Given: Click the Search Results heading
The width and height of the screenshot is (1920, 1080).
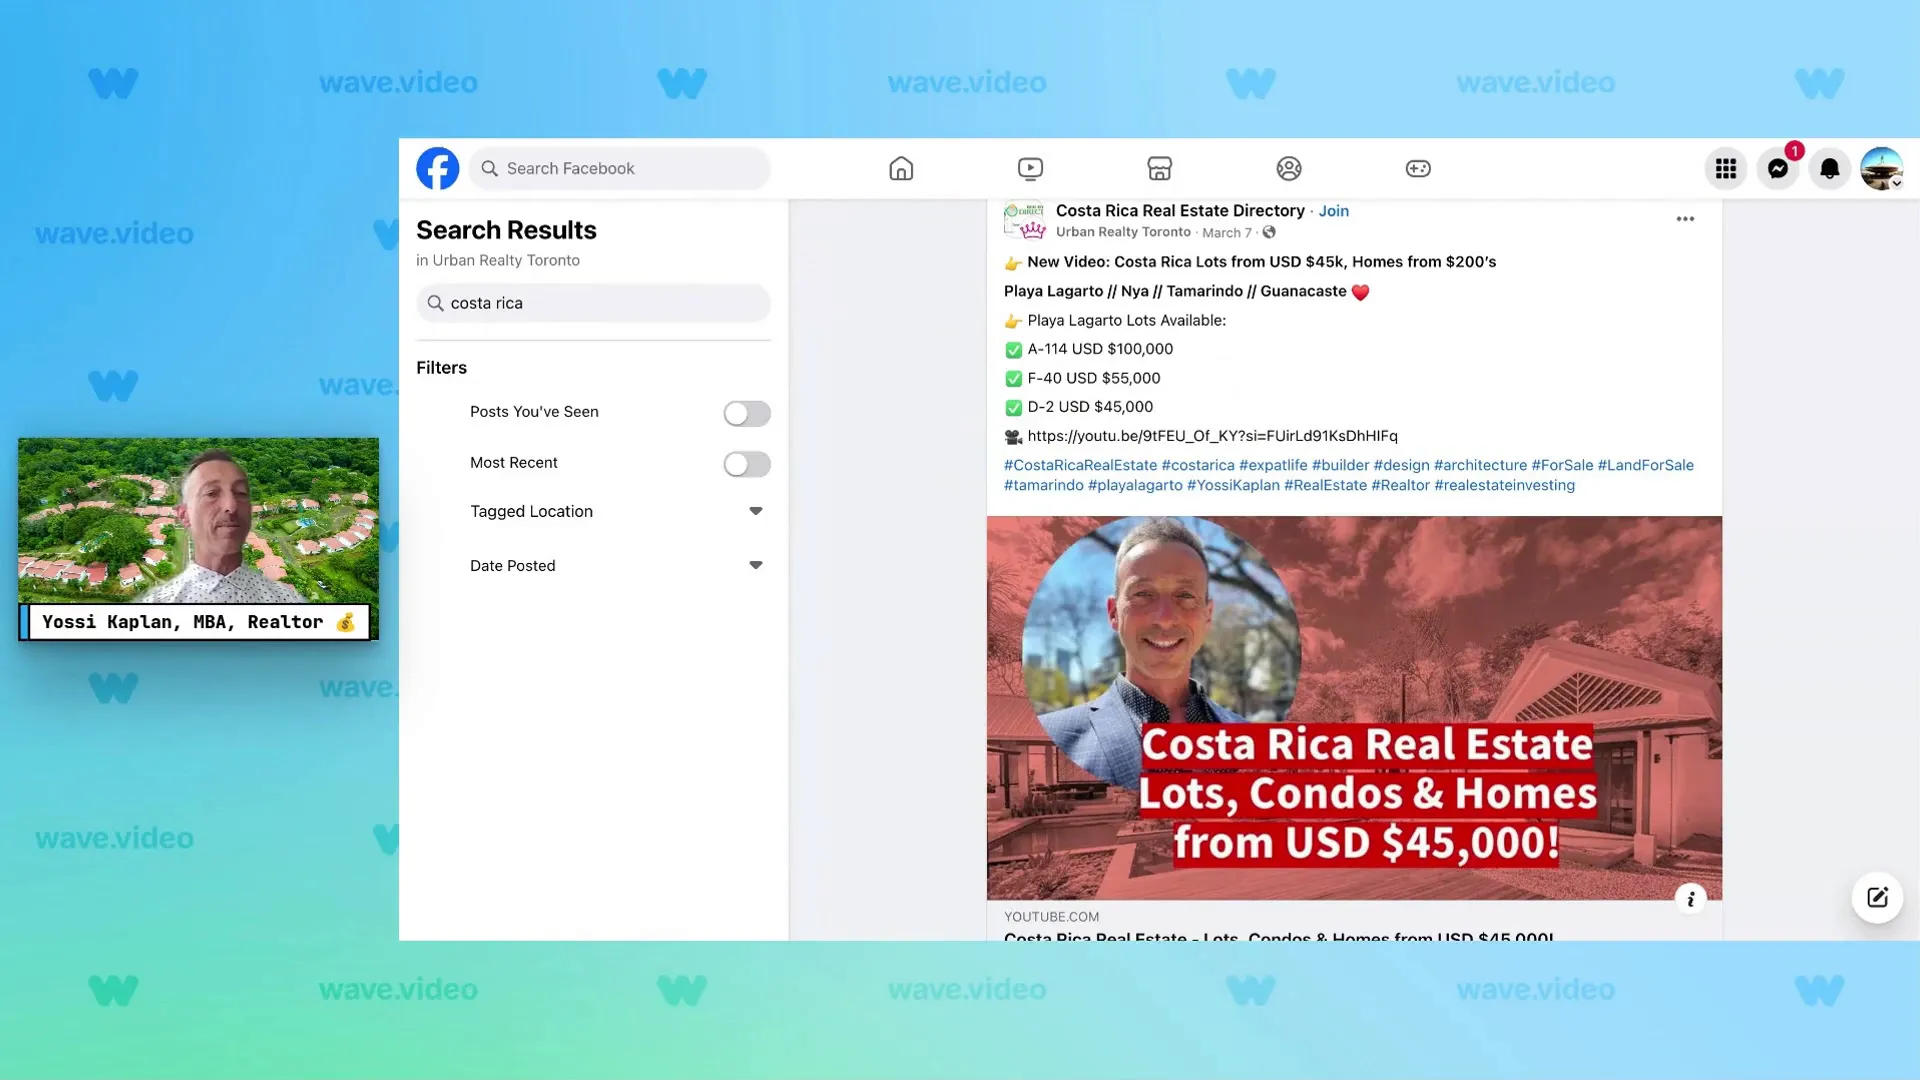Looking at the screenshot, I should (x=506, y=230).
